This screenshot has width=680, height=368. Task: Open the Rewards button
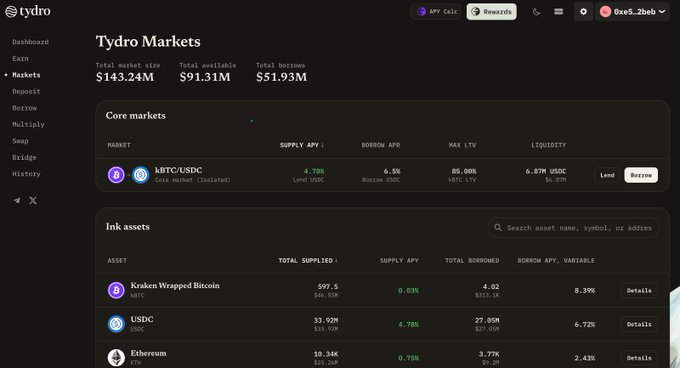pyautogui.click(x=491, y=12)
